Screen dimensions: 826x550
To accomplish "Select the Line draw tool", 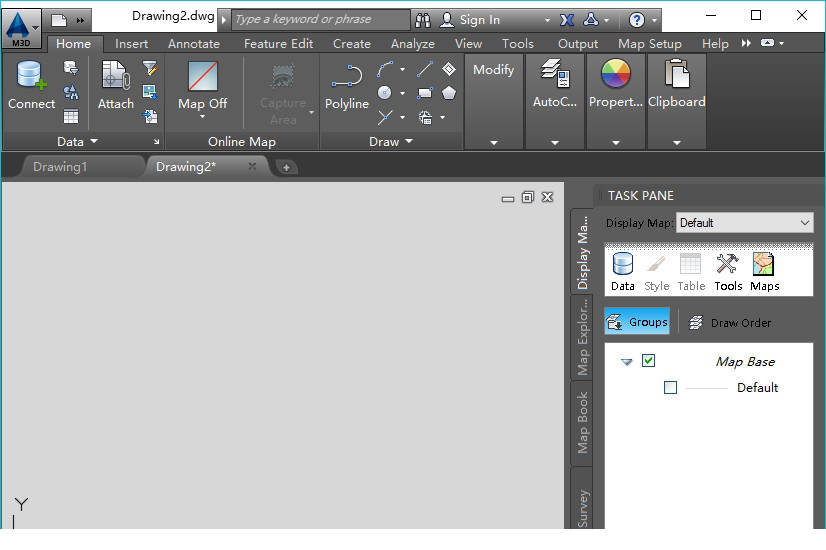I will (425, 69).
